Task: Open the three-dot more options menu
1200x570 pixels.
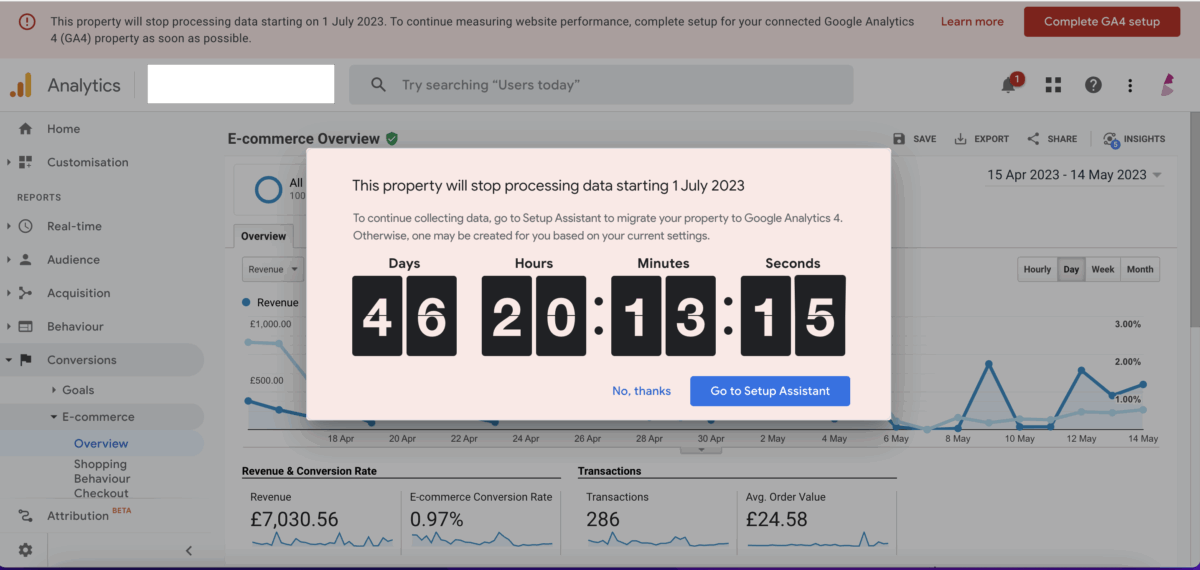Action: 1130,86
